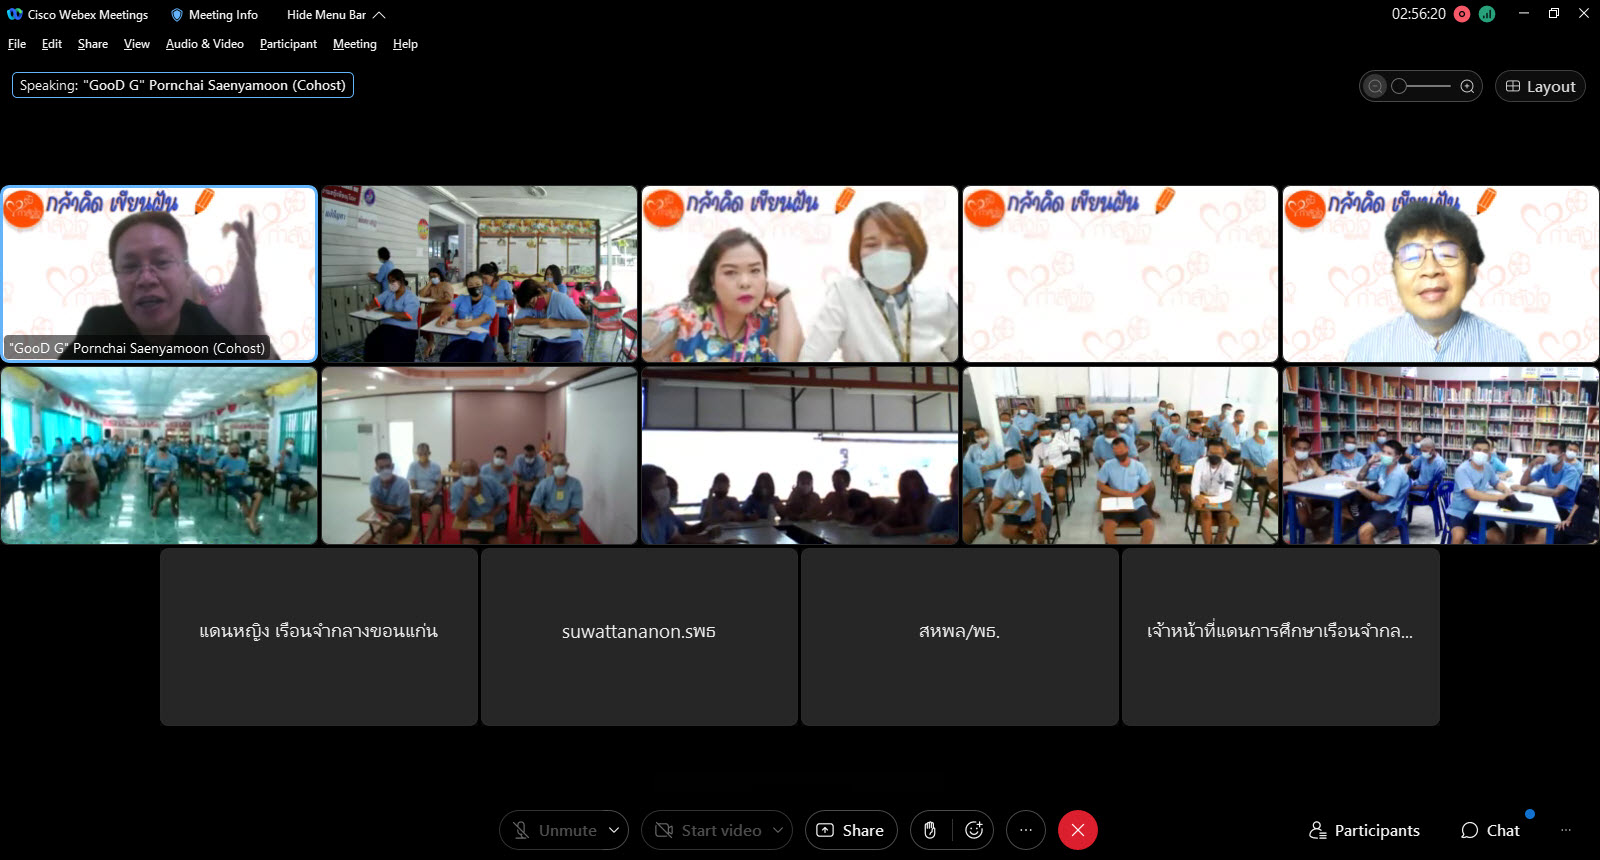
Task: Open the connection status indicator icon
Action: [1487, 14]
